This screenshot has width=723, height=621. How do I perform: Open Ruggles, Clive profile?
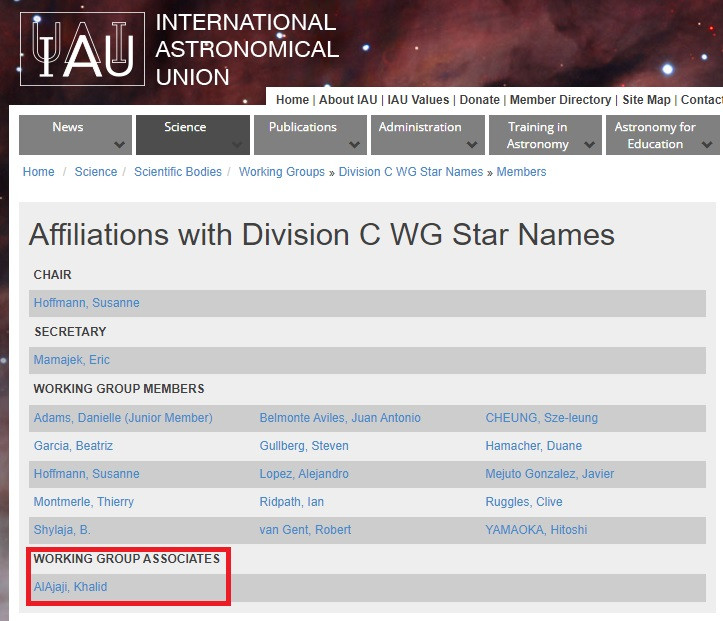coord(524,502)
